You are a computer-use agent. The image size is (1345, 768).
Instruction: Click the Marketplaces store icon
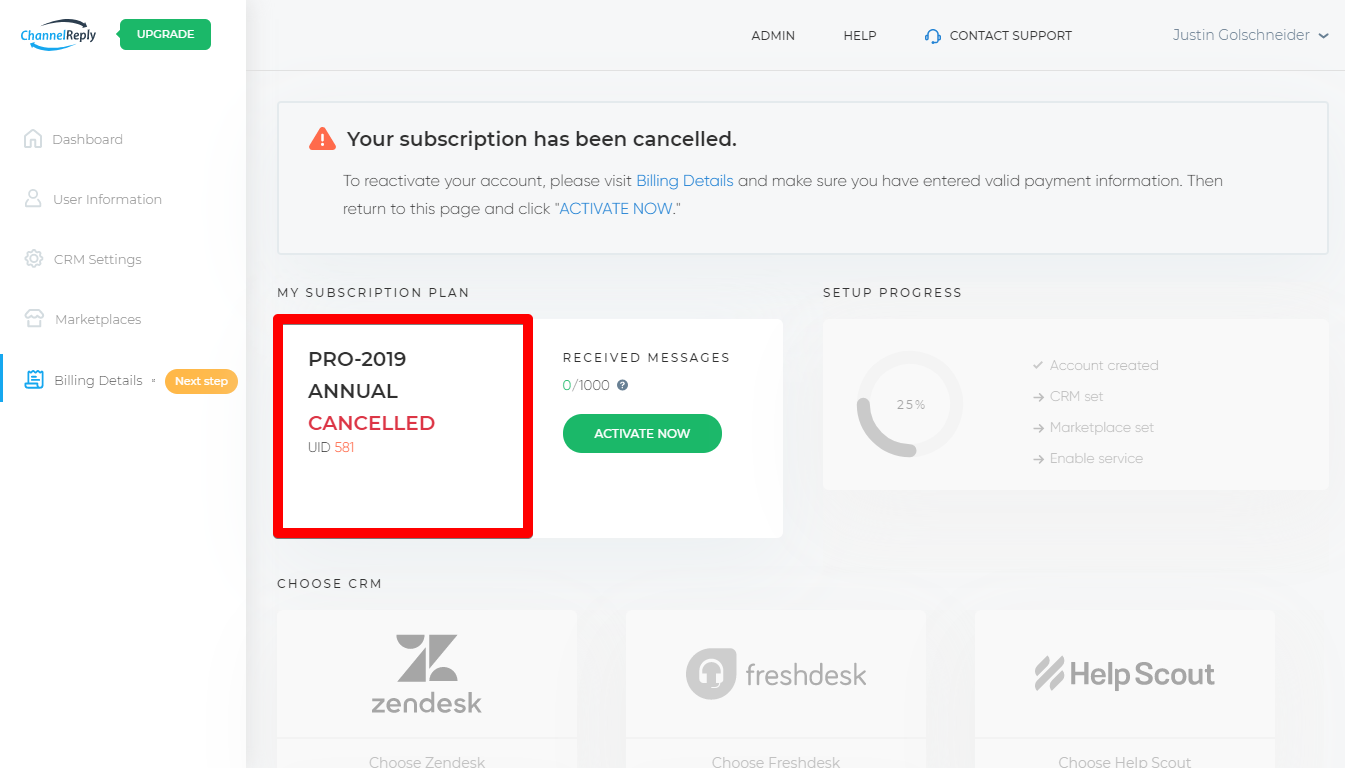[x=34, y=319]
